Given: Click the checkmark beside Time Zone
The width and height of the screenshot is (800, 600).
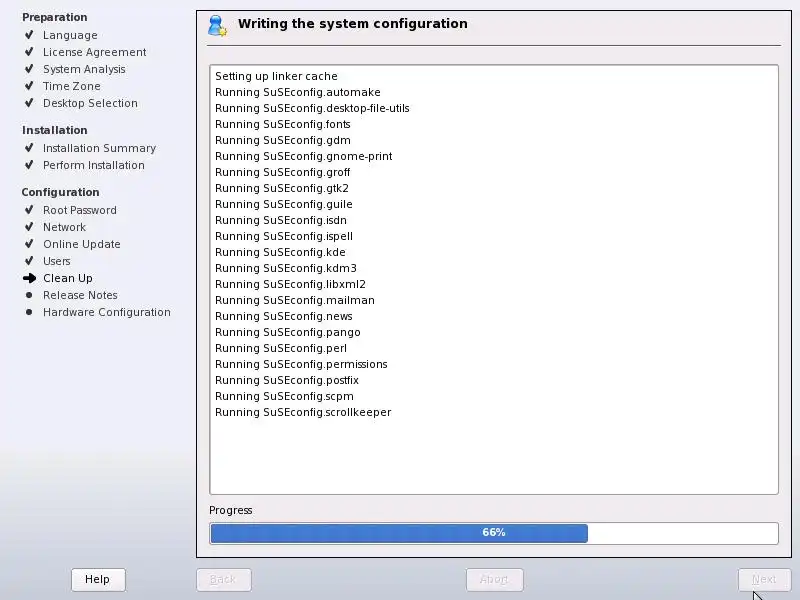Looking at the screenshot, I should (x=29, y=86).
